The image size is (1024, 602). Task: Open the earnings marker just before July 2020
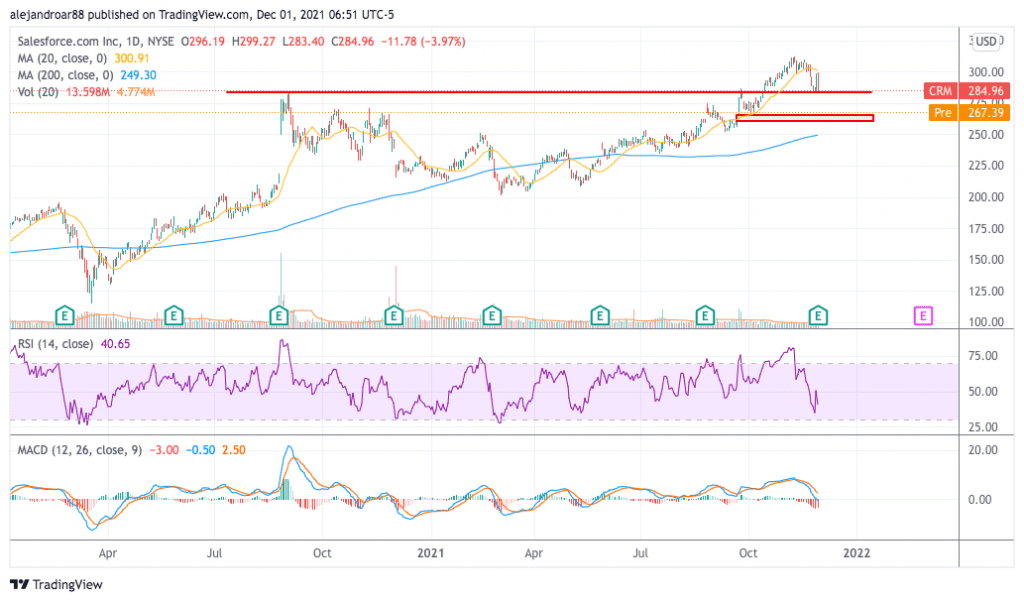[173, 316]
